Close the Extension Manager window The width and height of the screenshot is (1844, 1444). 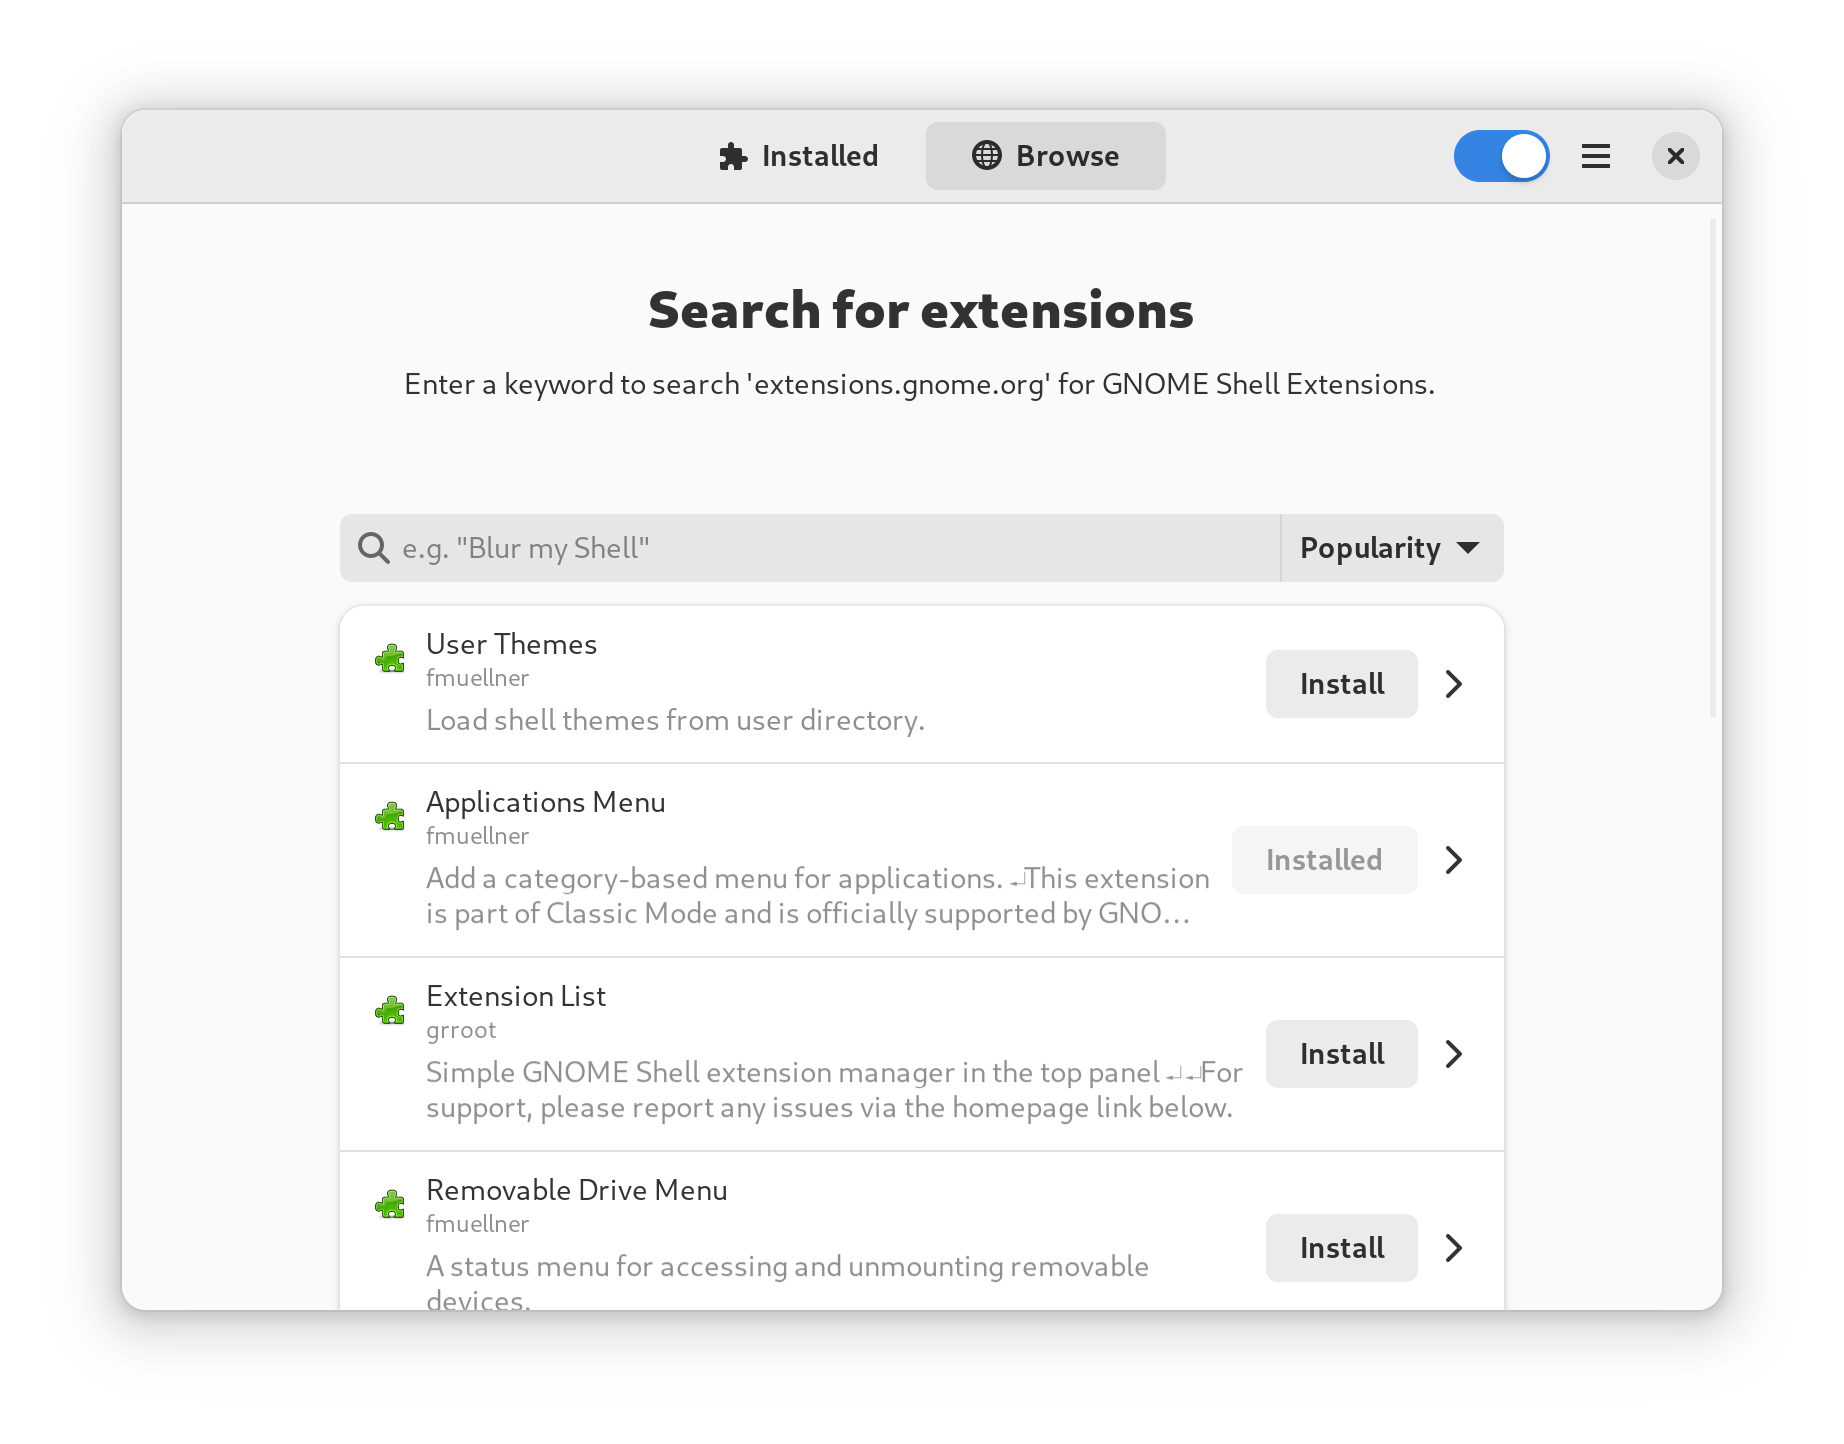(1676, 156)
